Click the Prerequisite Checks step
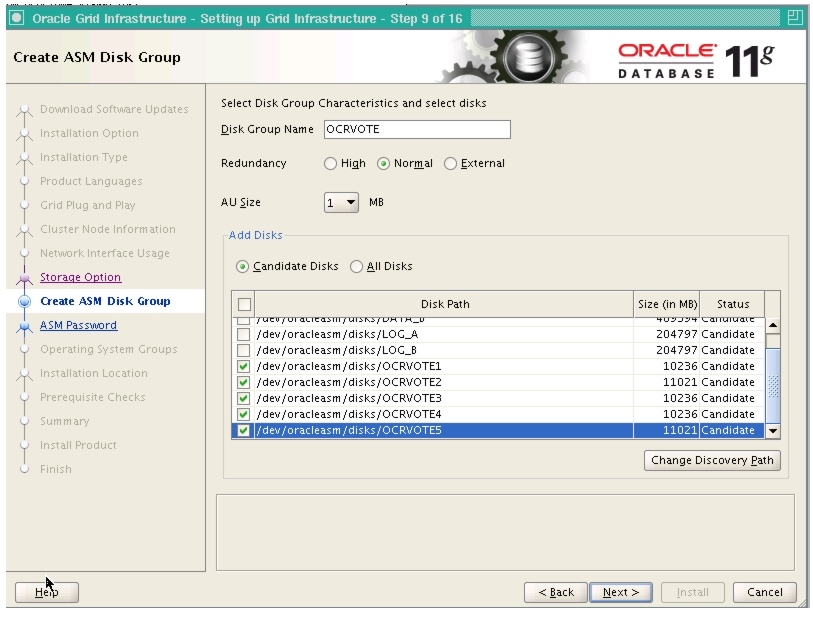The width and height of the screenshot is (813, 640). [x=93, y=397]
